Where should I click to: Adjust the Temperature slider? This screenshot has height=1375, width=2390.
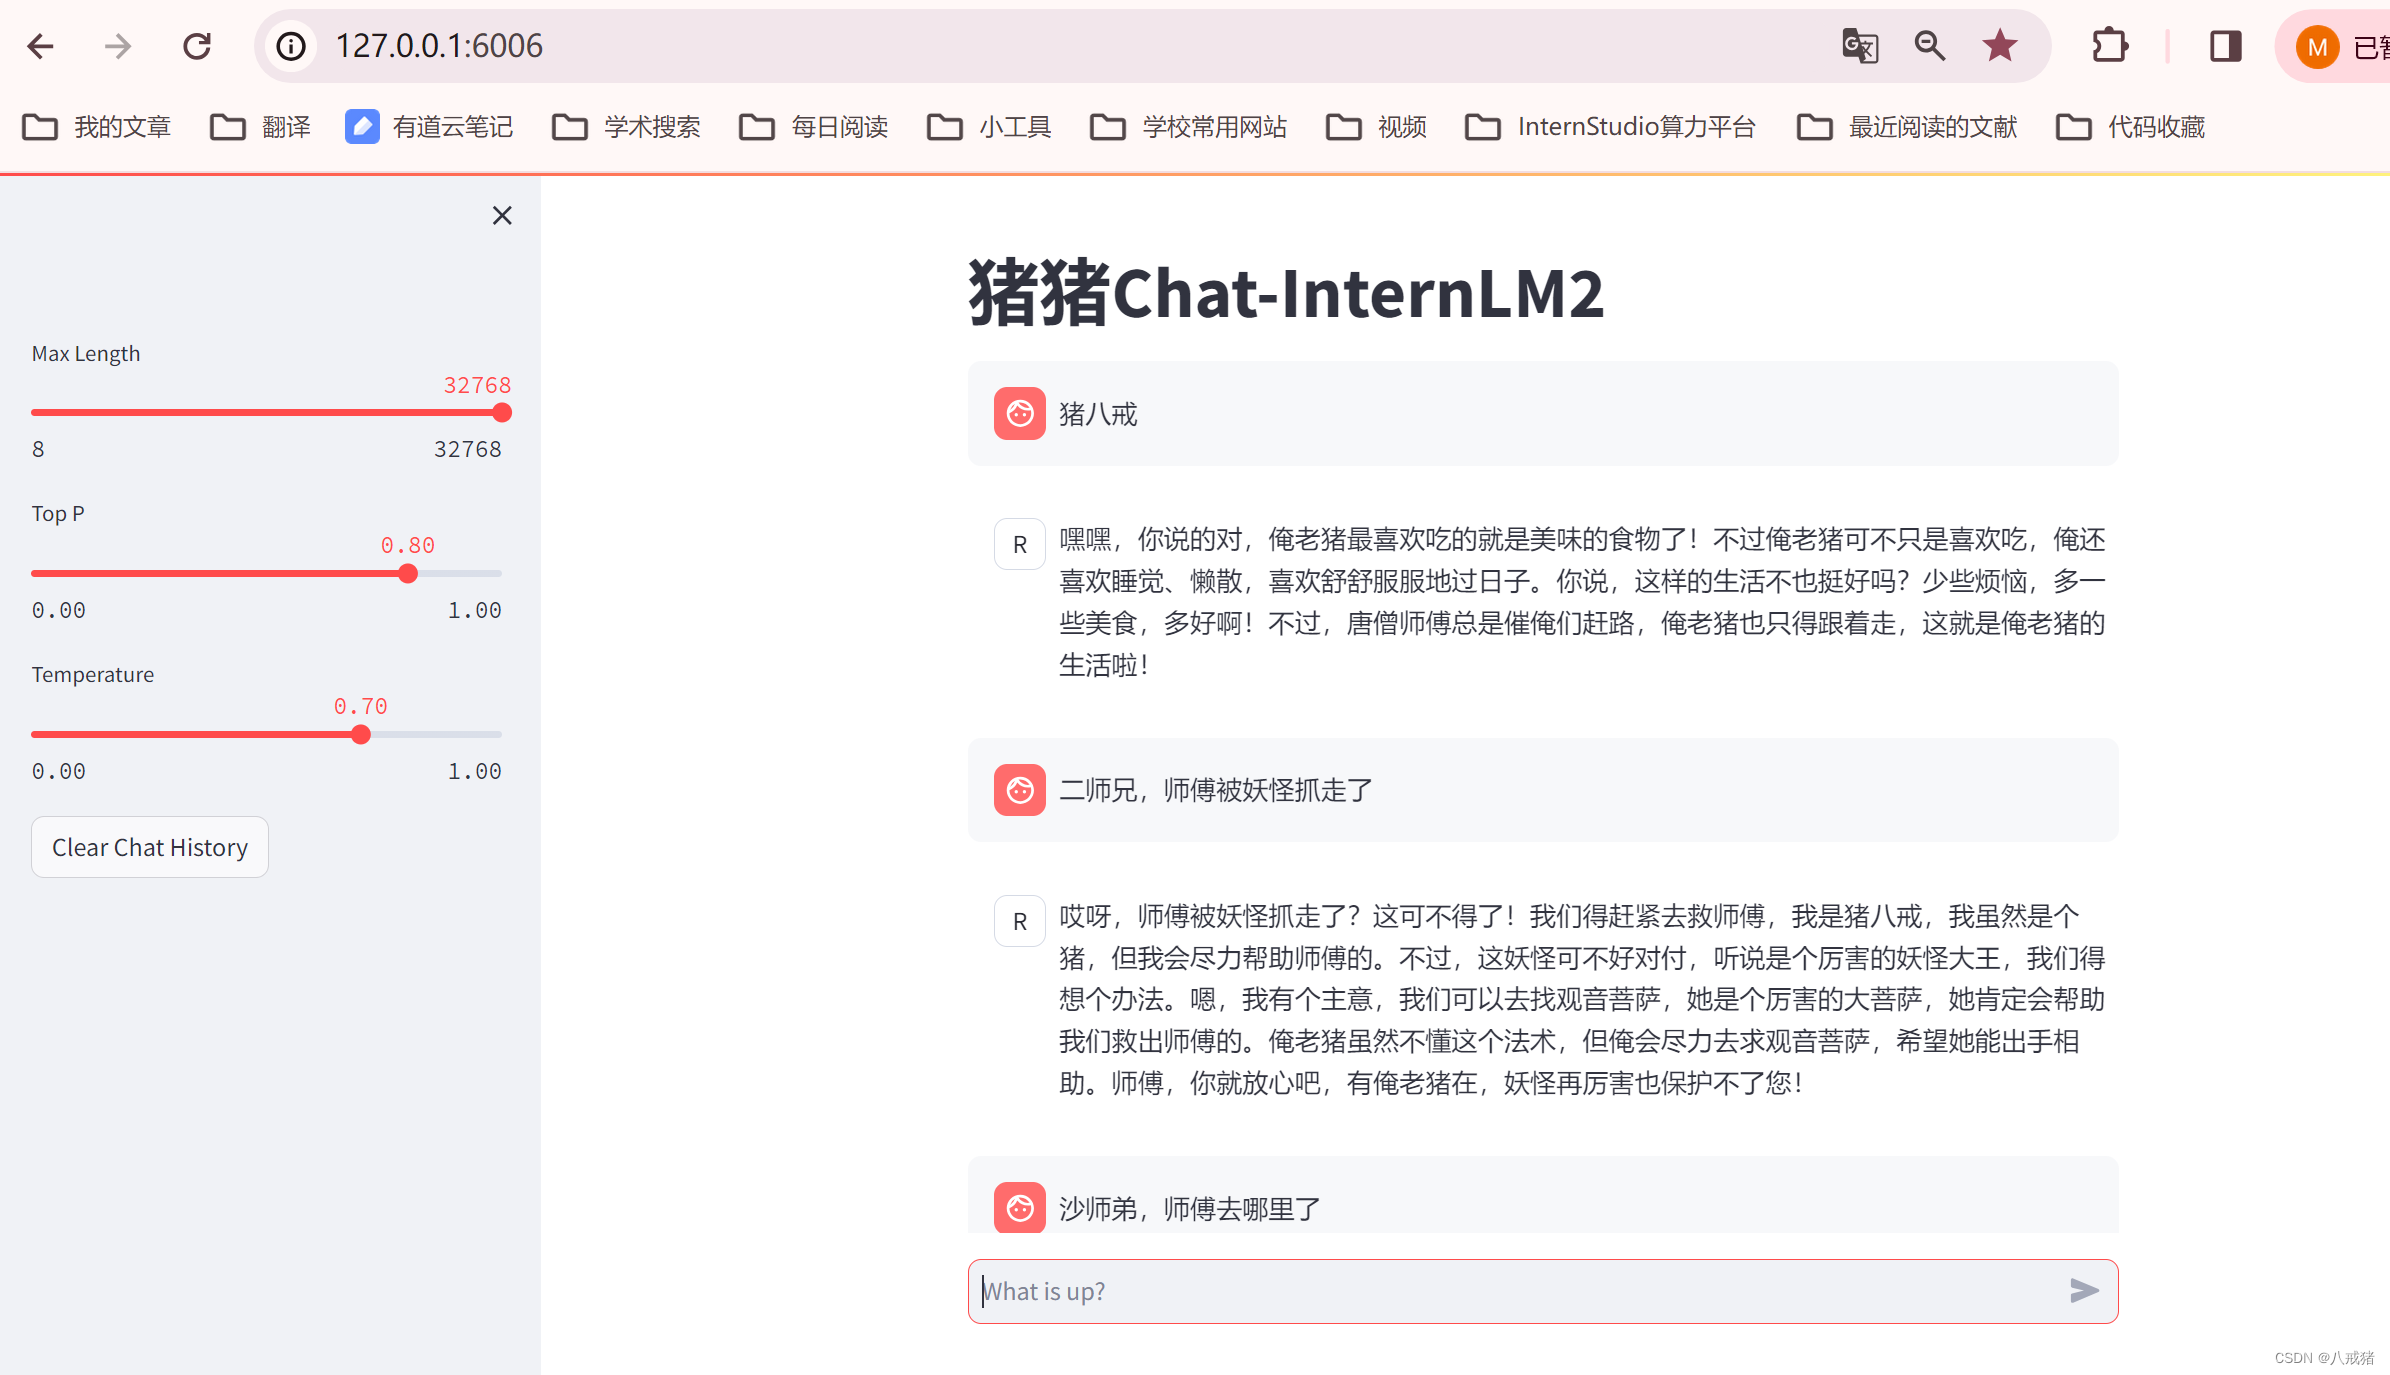[x=361, y=734]
